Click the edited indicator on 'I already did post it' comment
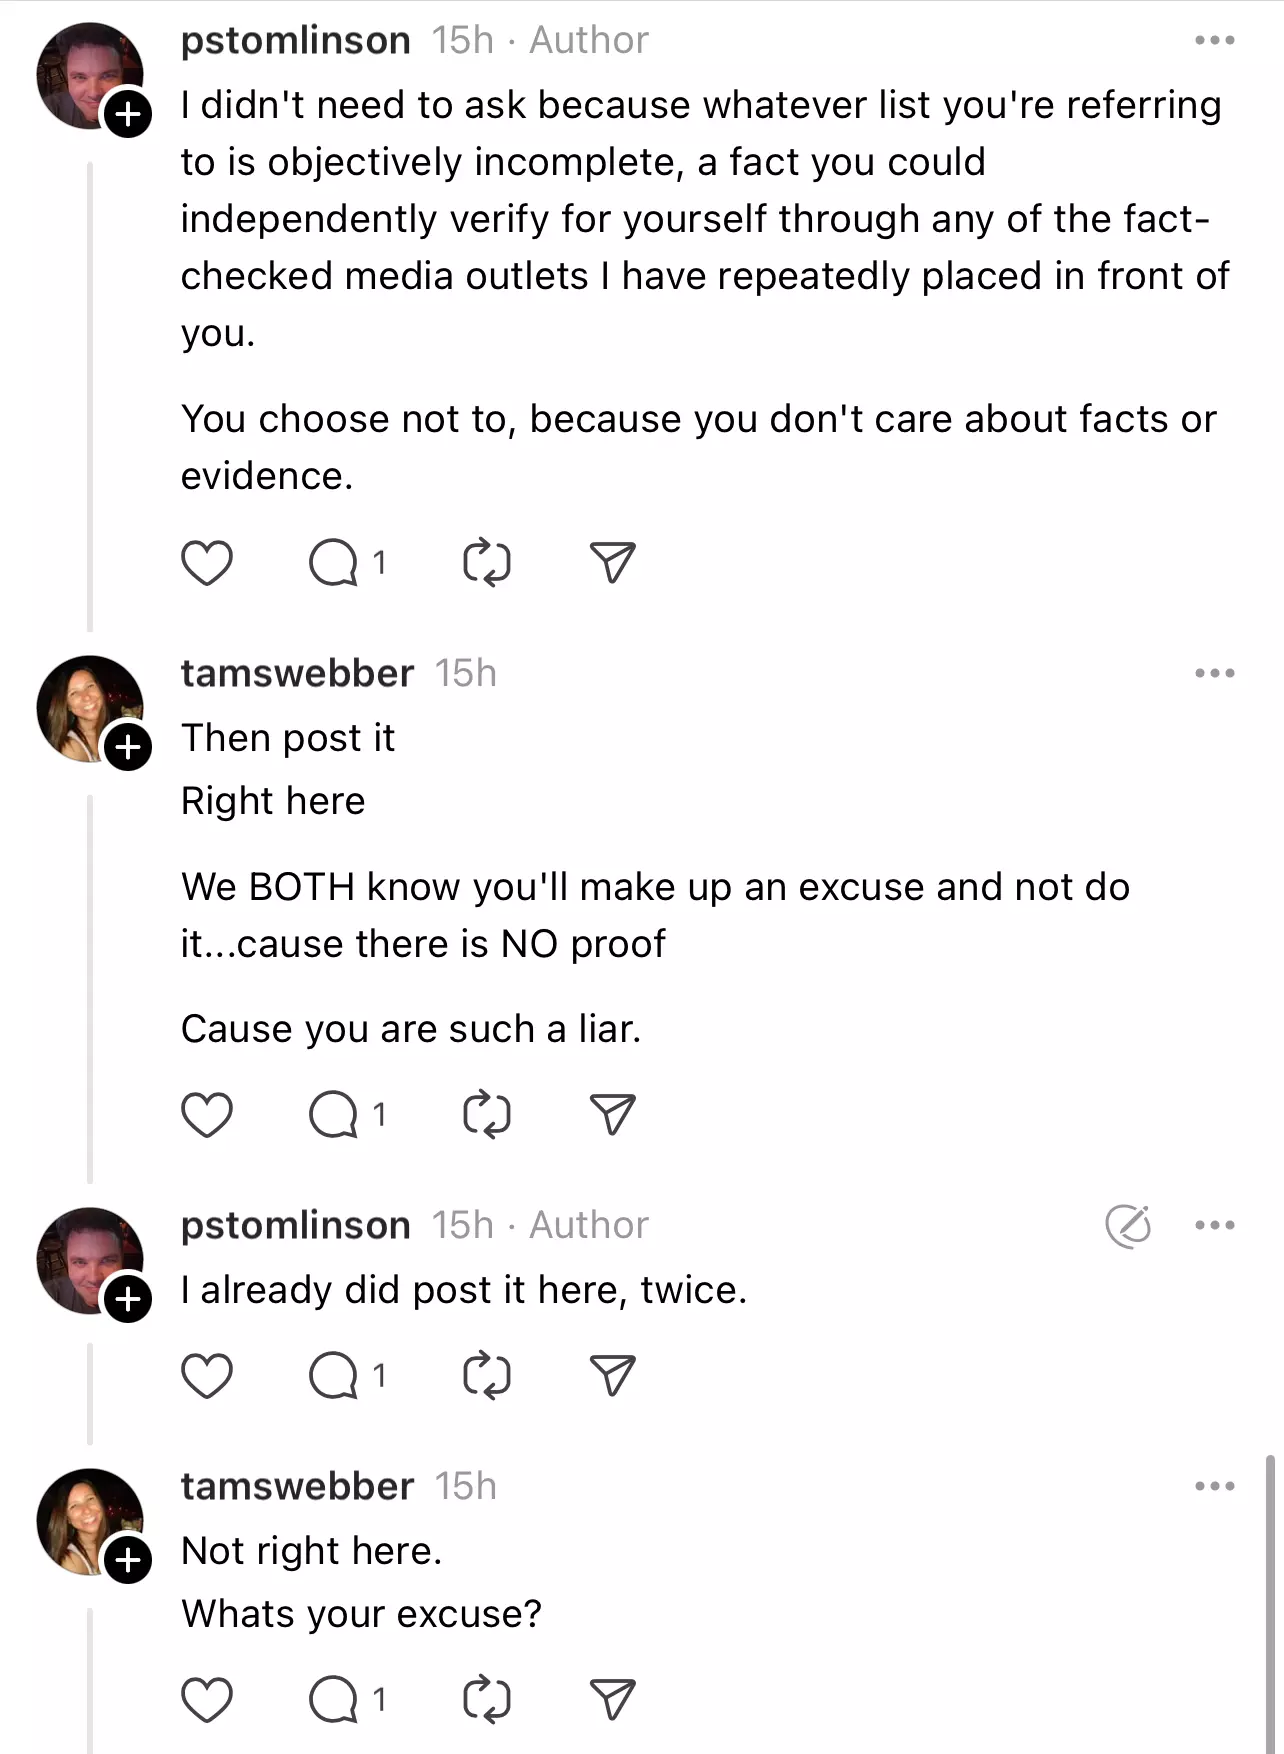This screenshot has height=1754, width=1284. 1128,1226
